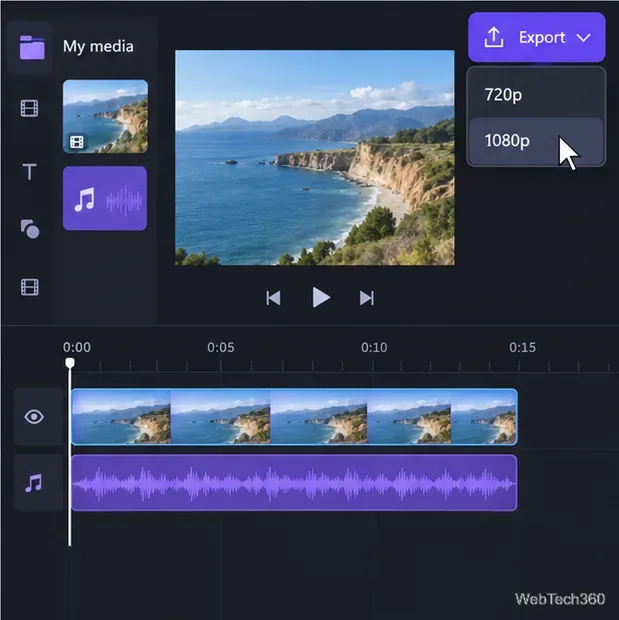
Task: Toggle video track visibility eye icon
Action: [x=34, y=417]
